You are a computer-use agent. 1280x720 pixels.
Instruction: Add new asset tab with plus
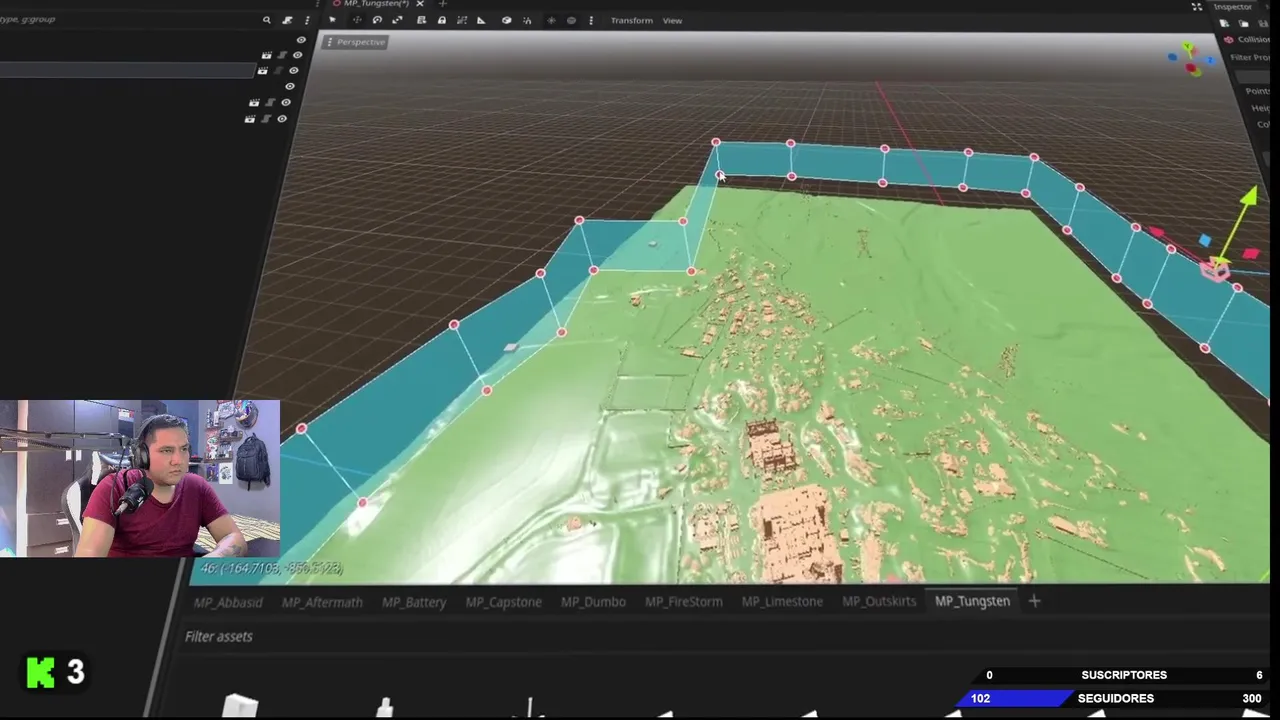1034,601
